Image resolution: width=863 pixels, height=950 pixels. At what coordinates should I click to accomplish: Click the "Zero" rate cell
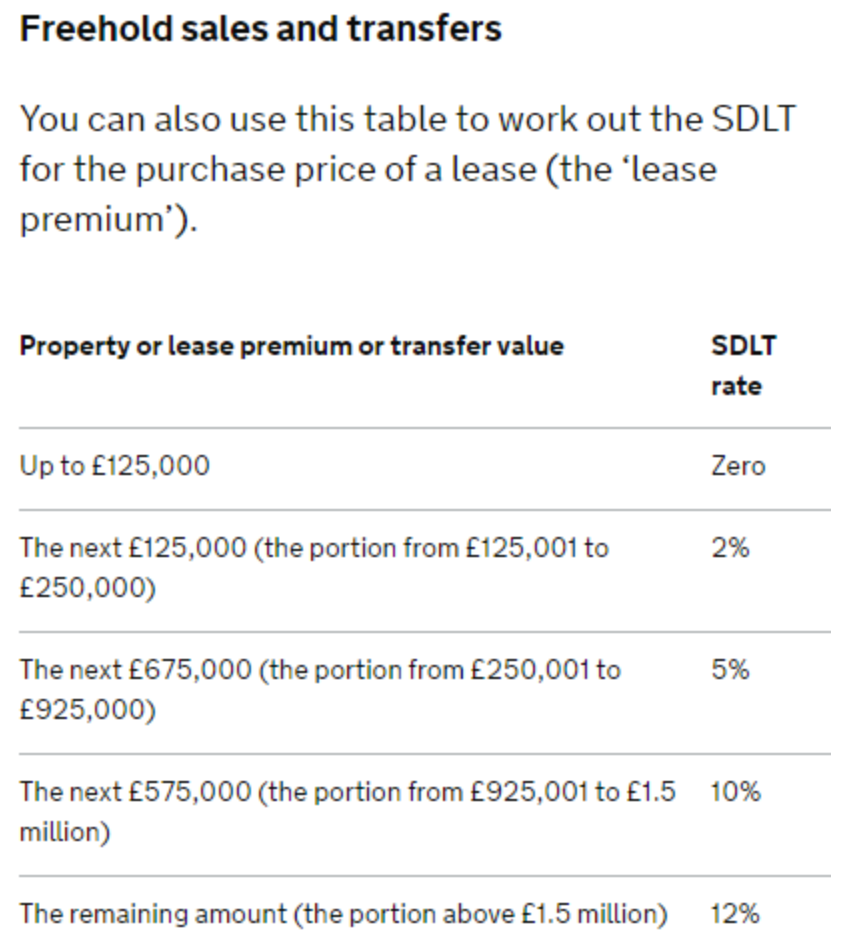738,466
